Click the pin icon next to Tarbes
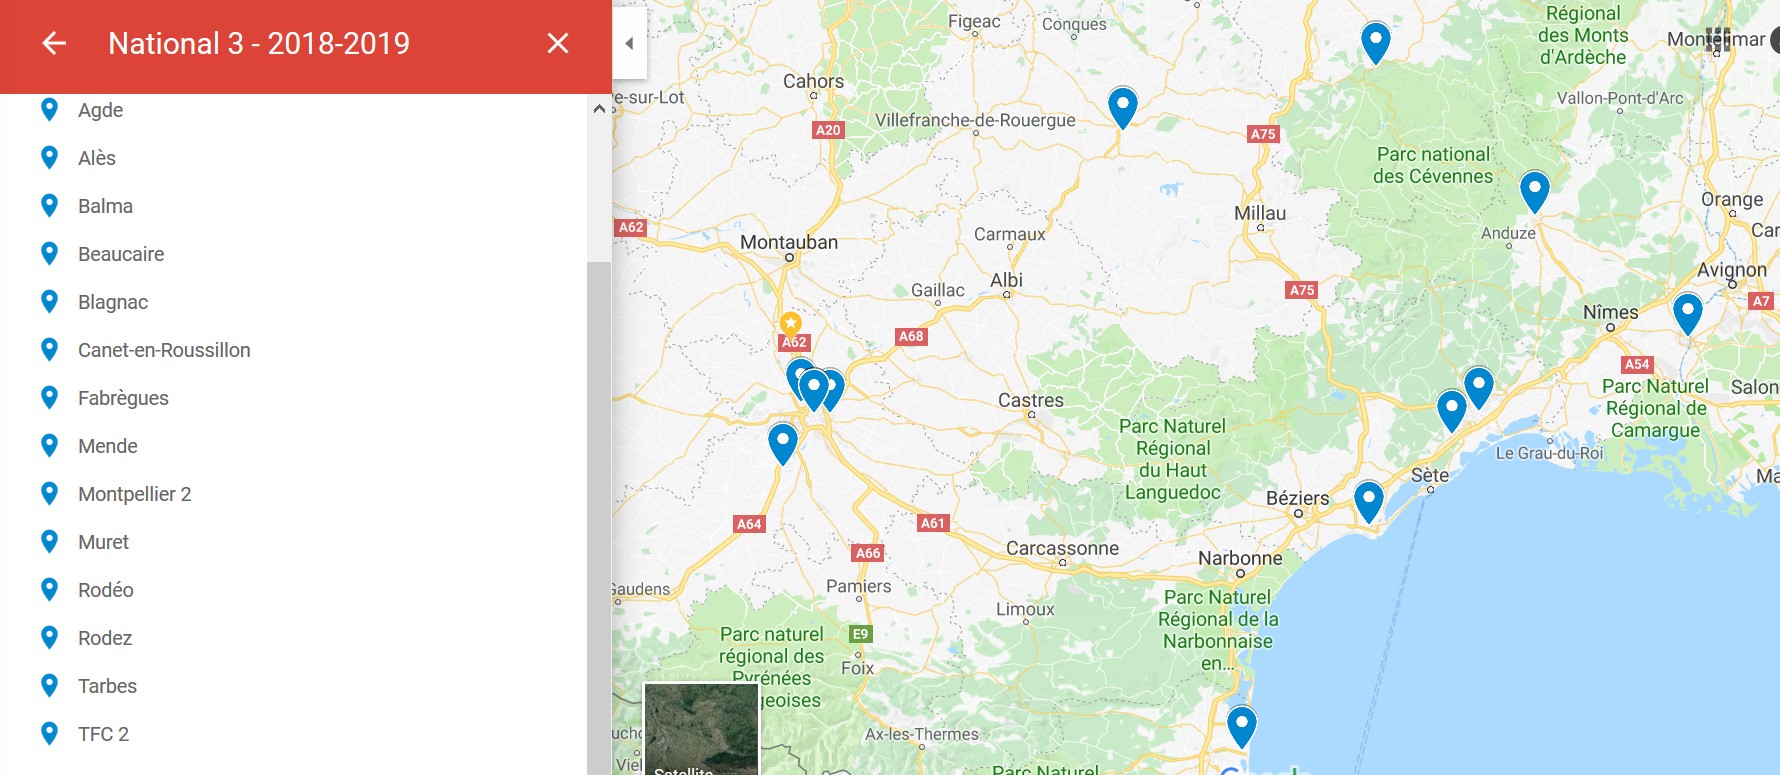1780x775 pixels. click(49, 685)
